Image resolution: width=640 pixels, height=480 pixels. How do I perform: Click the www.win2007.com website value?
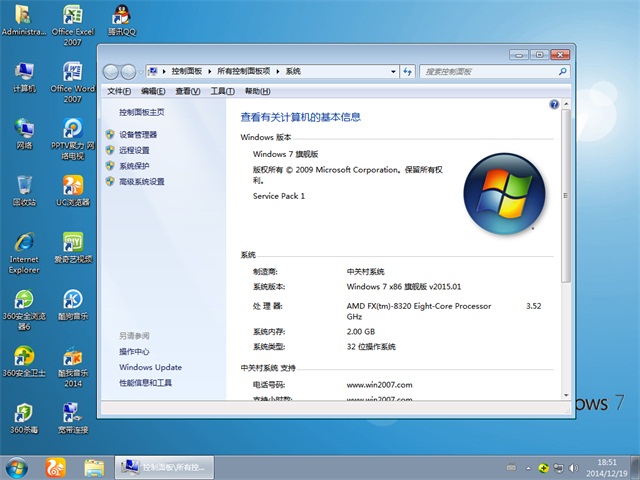[x=379, y=384]
